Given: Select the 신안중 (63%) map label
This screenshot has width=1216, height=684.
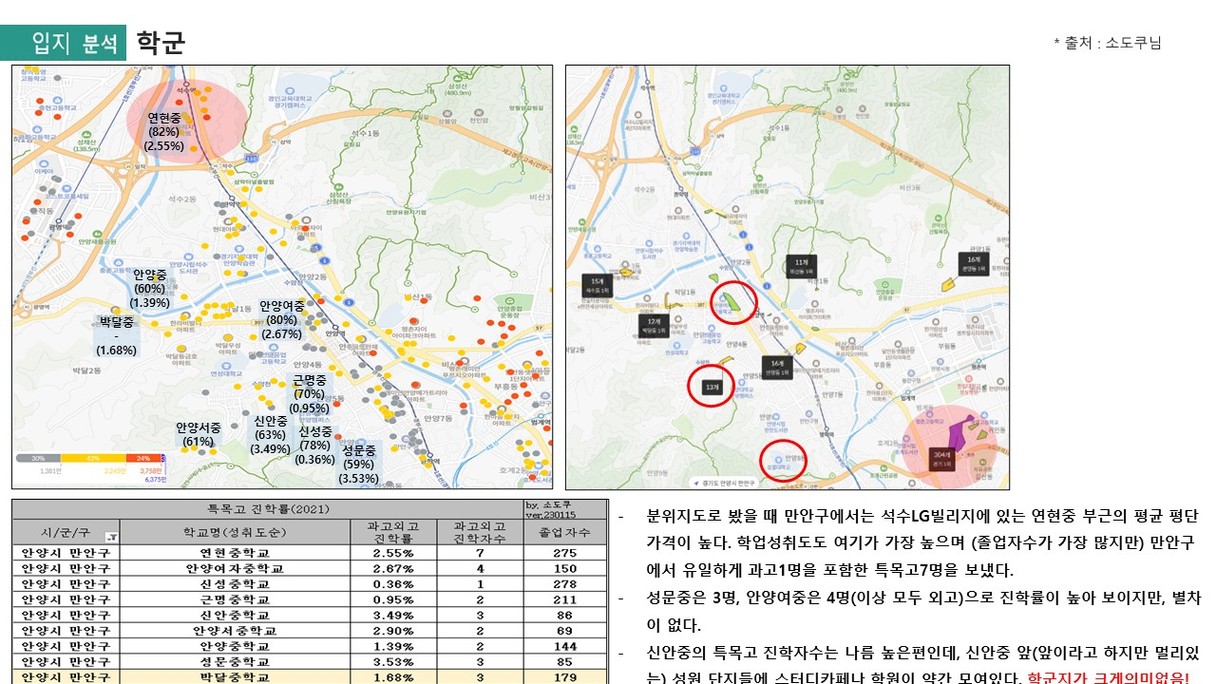Looking at the screenshot, I should point(270,435).
